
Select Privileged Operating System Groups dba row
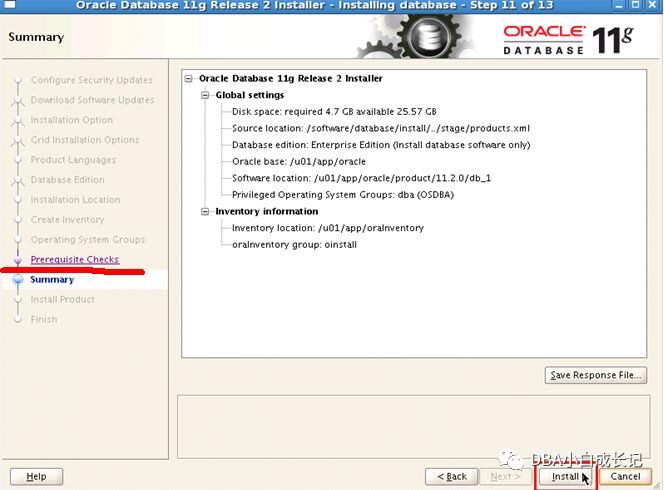point(343,195)
